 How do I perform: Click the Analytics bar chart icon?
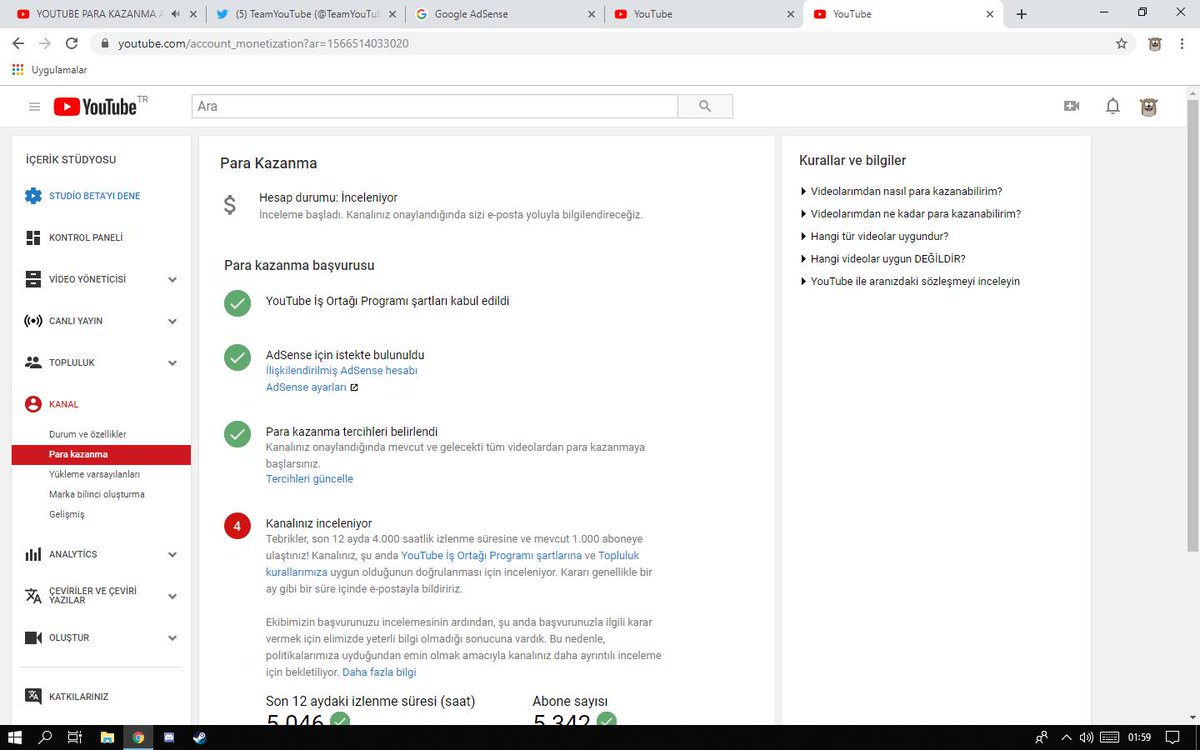[33, 554]
